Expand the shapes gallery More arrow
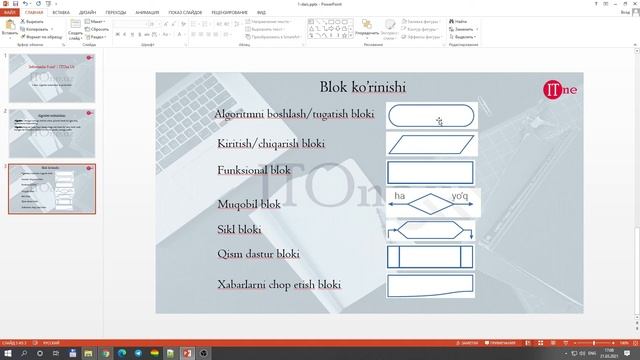 click(351, 36)
